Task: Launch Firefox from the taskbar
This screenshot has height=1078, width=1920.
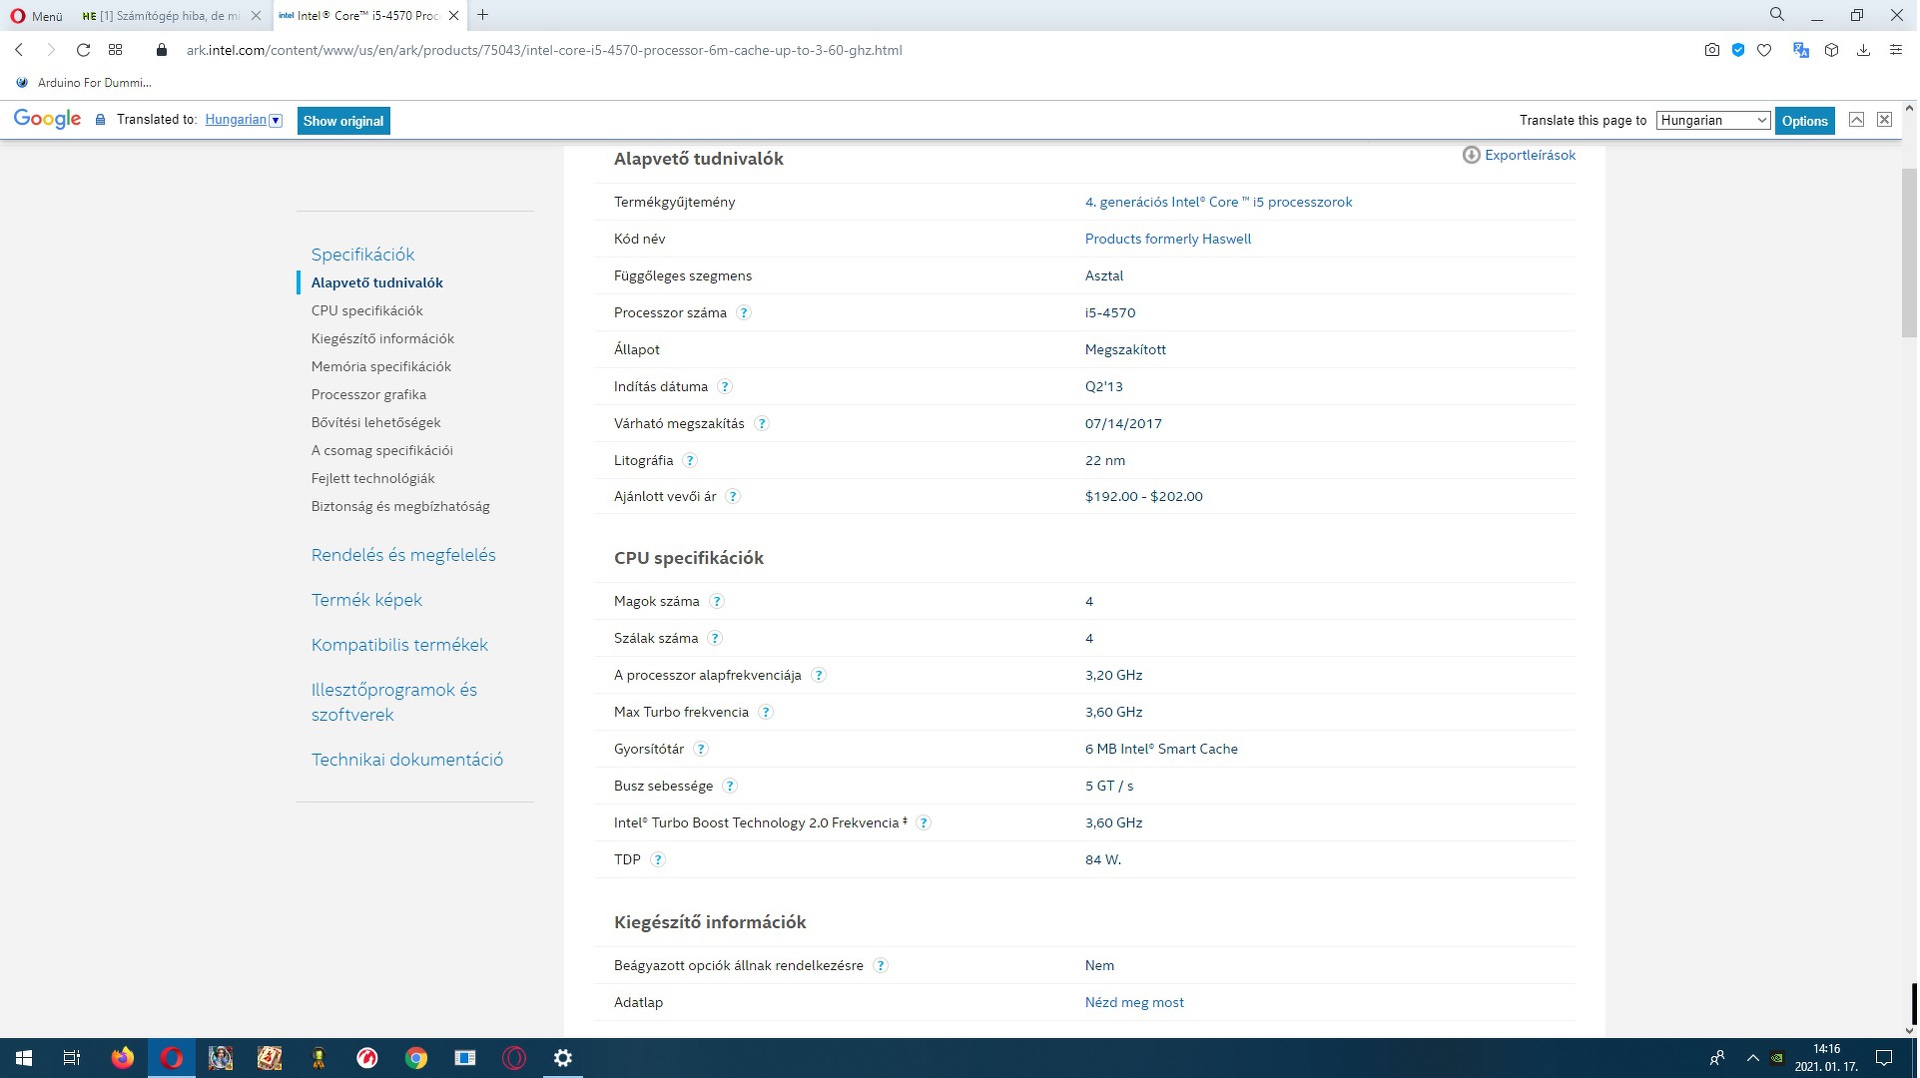Action: point(122,1058)
